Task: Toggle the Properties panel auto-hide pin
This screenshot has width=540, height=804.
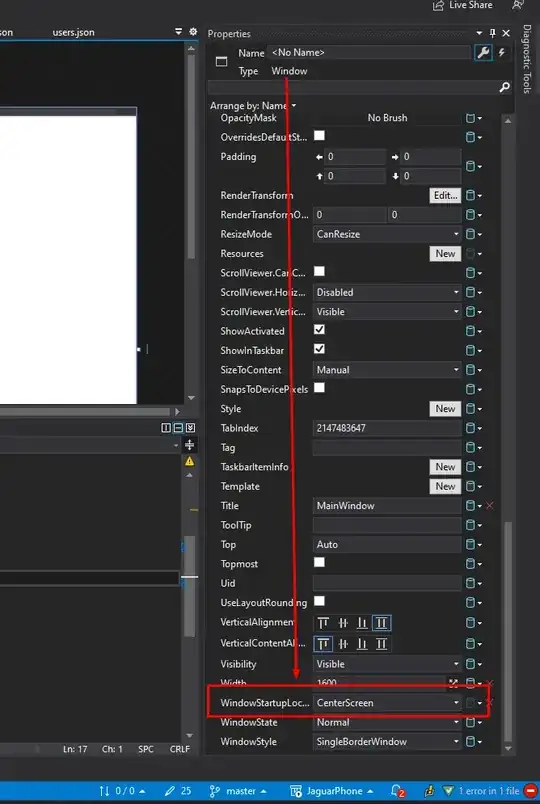Action: coord(492,33)
